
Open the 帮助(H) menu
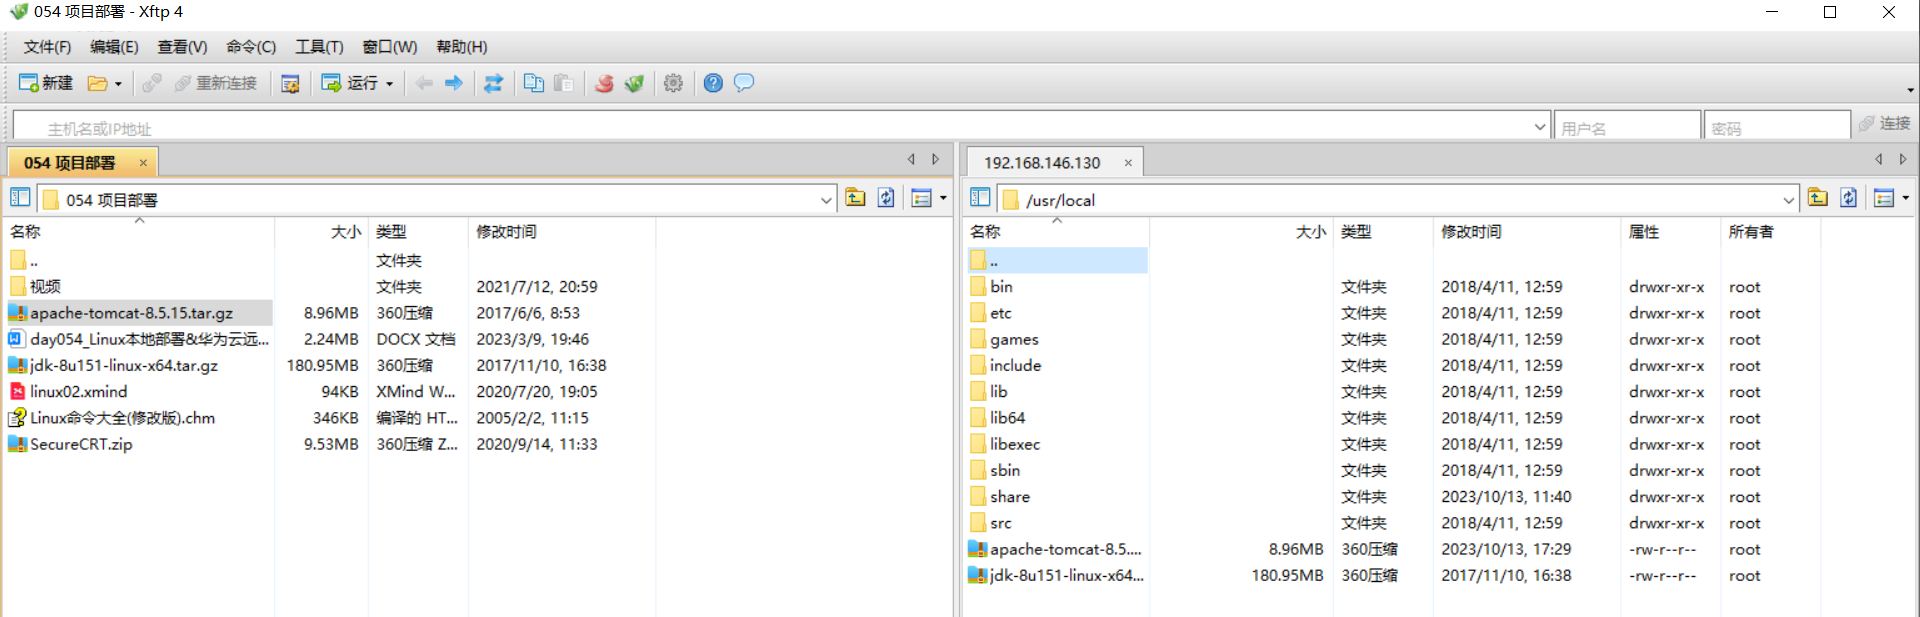coord(461,47)
